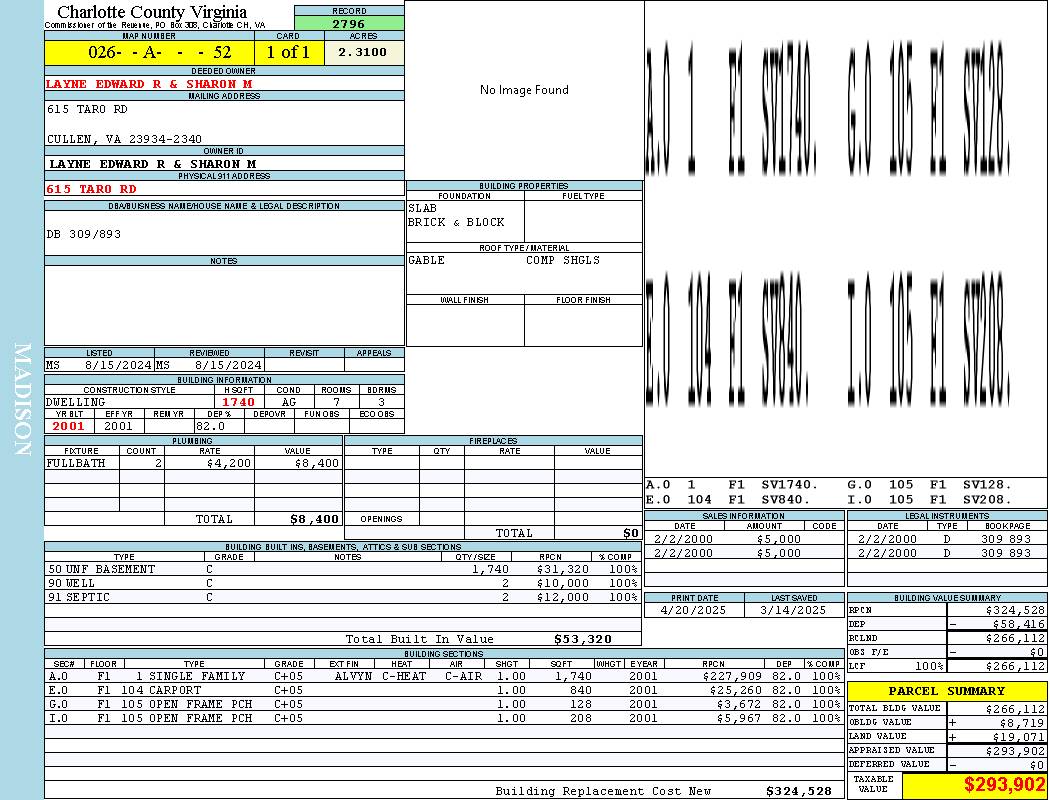The height and width of the screenshot is (800, 1050).
Task: Click the yellow PARCEL SUMMARY header
Action: 946,691
